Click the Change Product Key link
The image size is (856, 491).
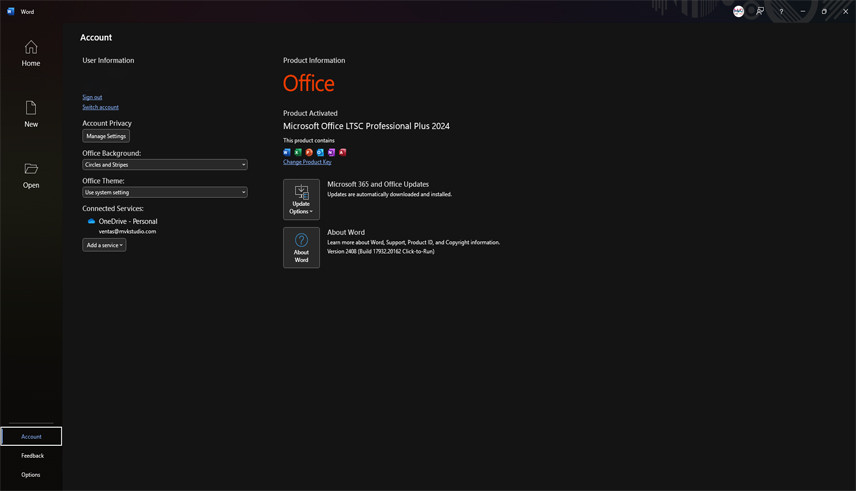pos(307,162)
